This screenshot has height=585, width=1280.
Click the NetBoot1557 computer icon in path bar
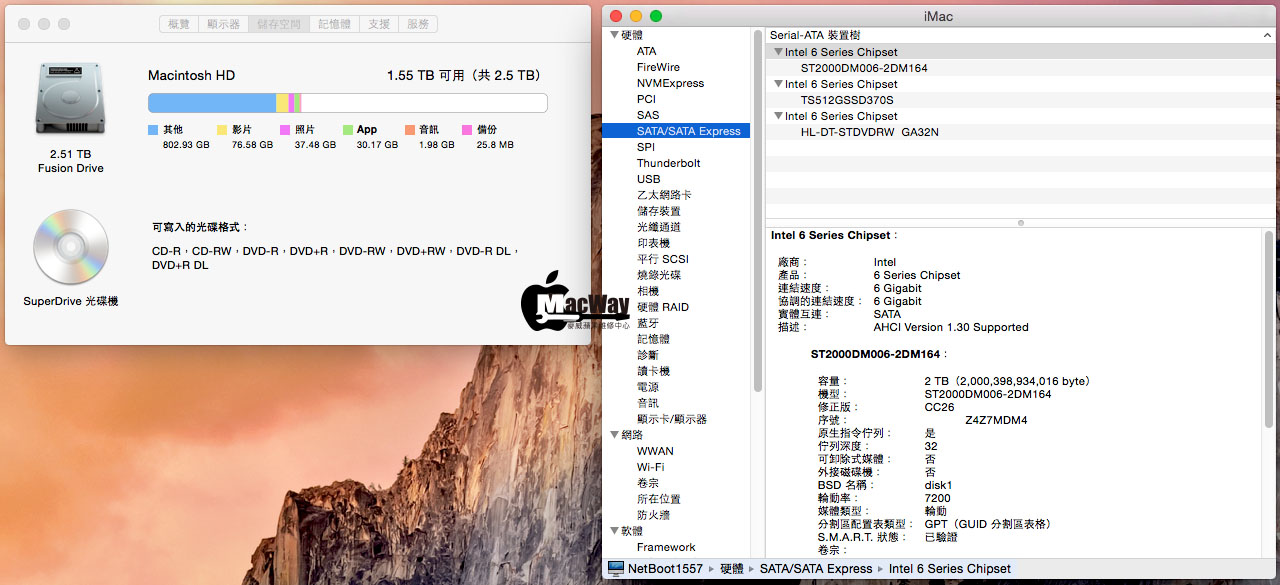point(616,569)
